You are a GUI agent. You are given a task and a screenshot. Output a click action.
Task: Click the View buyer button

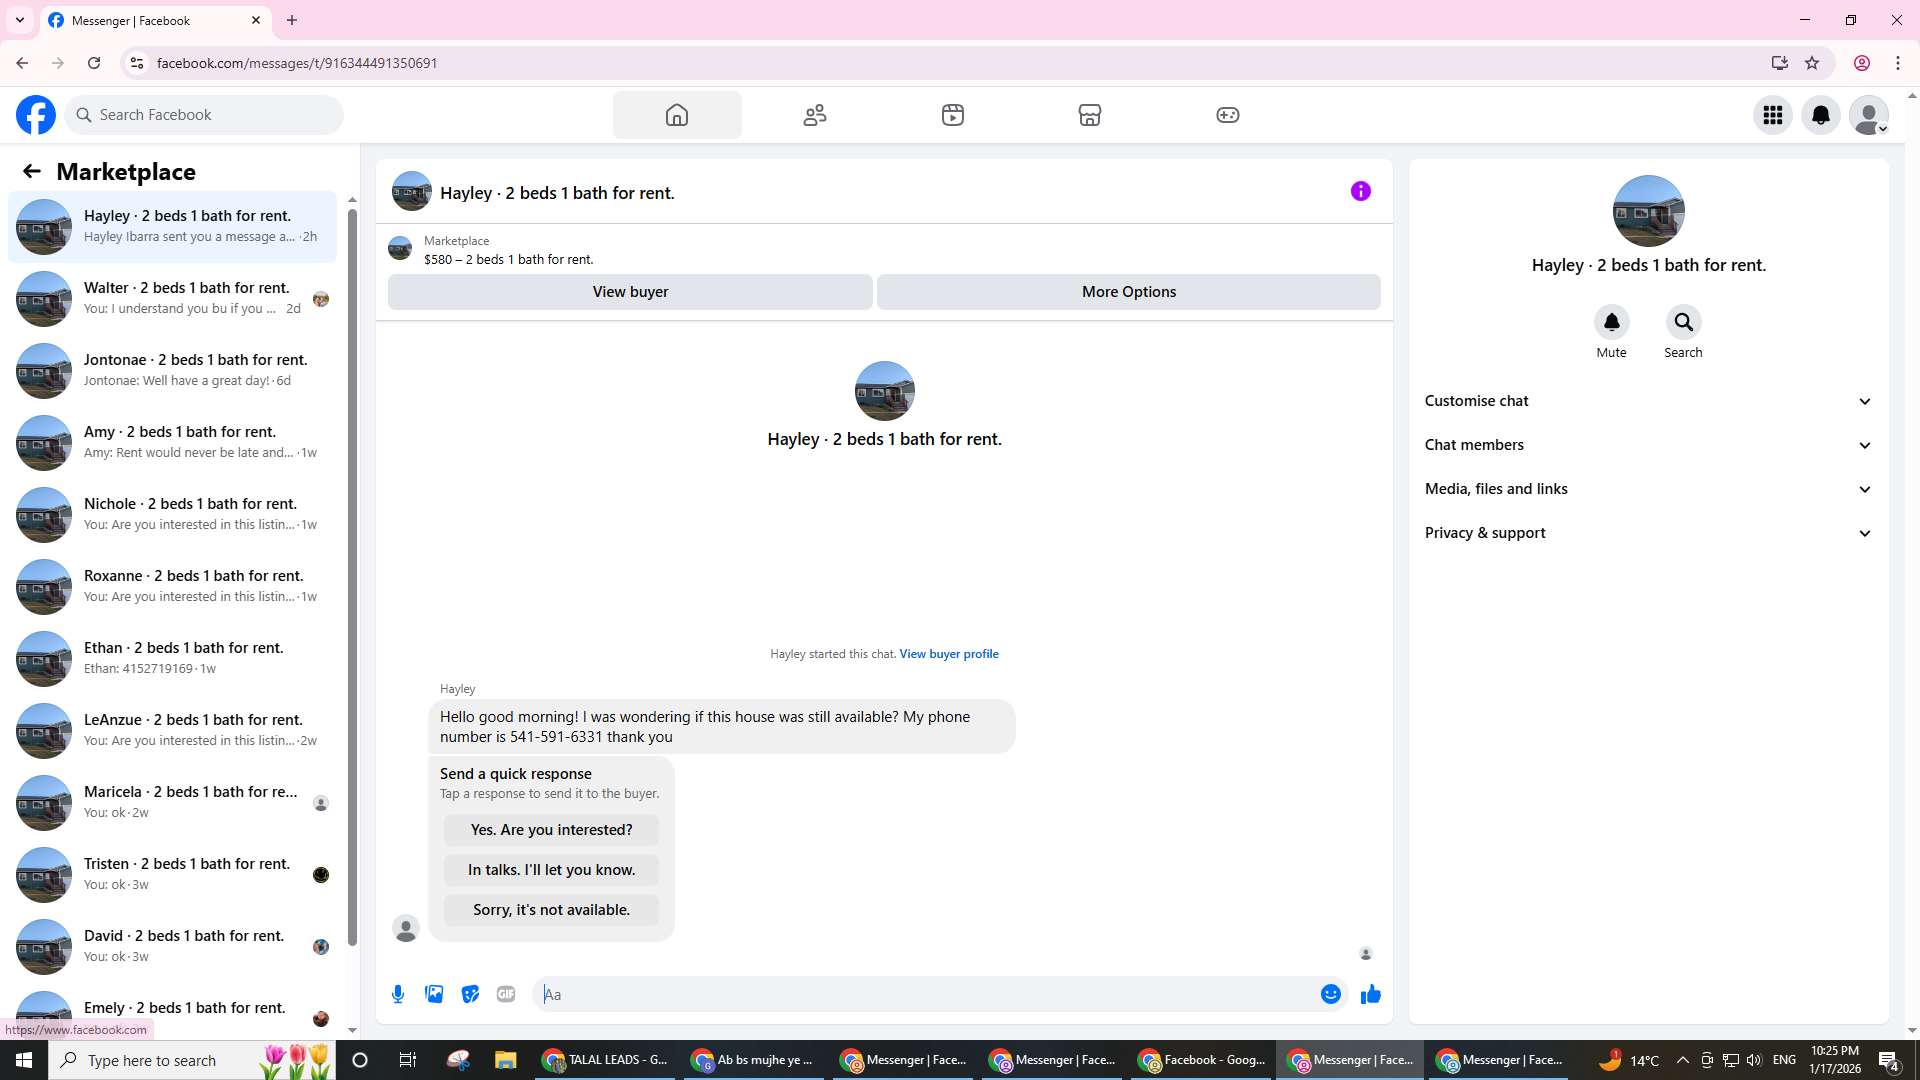630,292
